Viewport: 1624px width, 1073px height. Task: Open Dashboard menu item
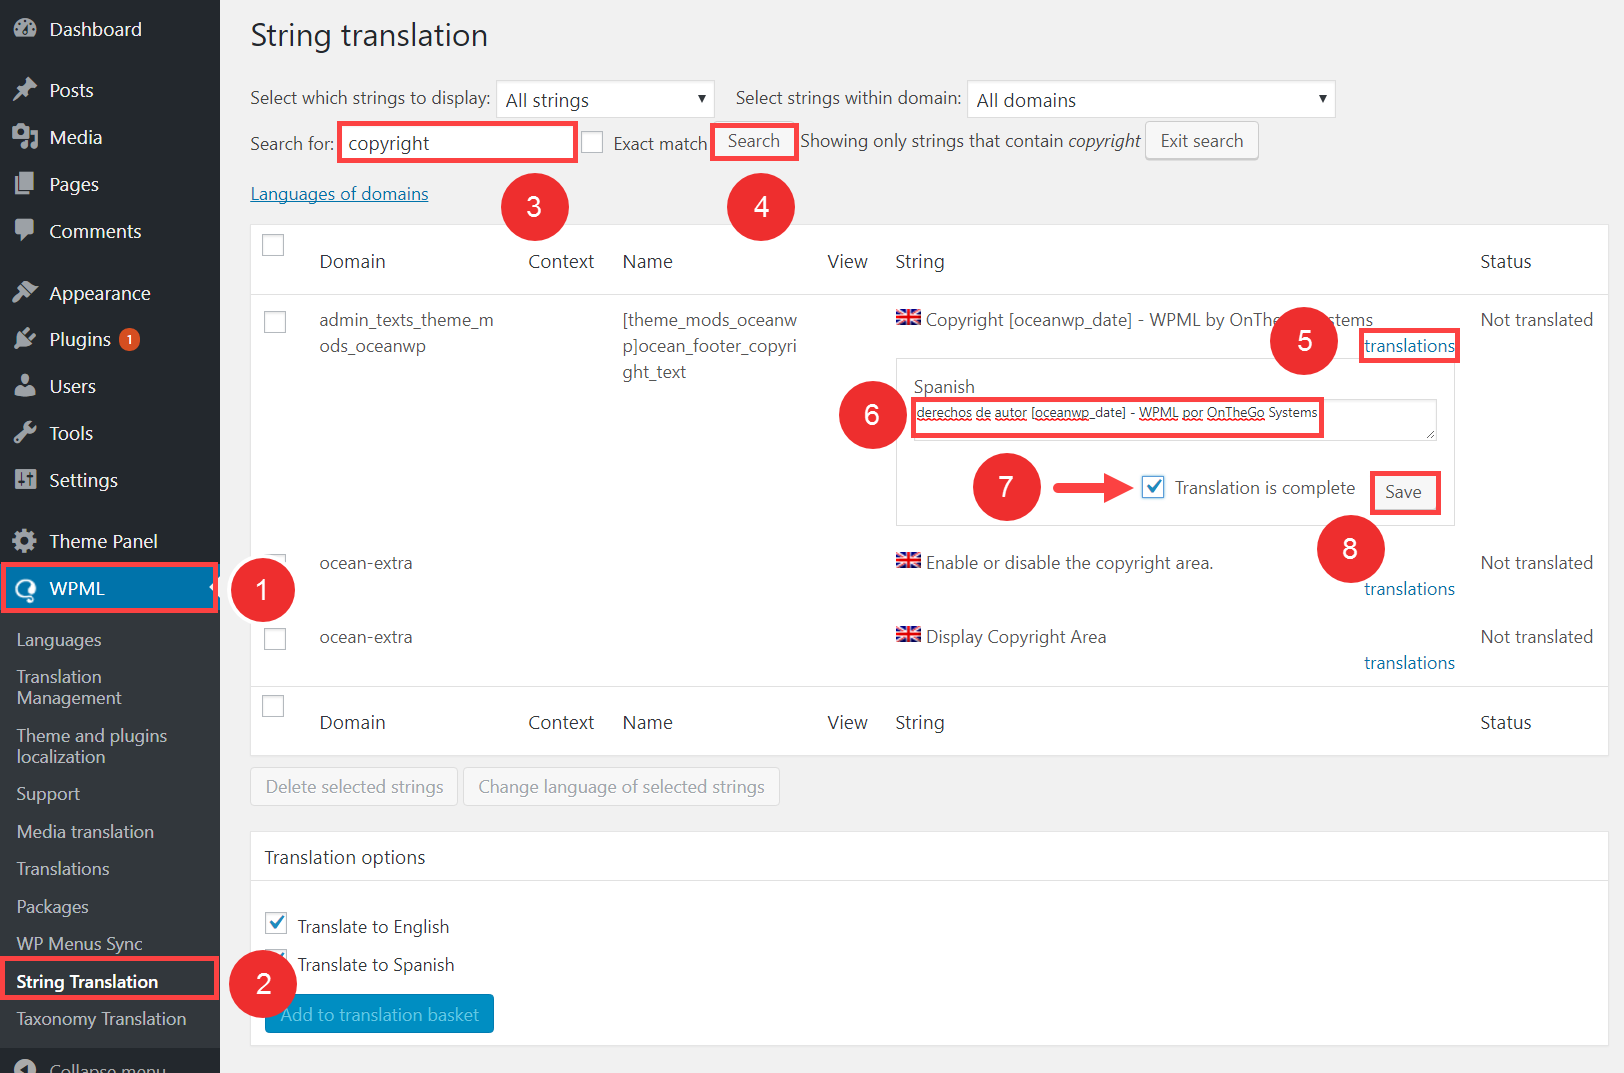click(110, 29)
